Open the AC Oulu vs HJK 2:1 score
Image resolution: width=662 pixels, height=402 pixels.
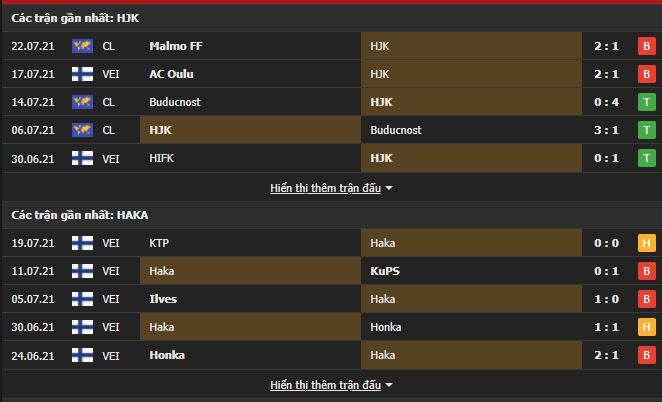606,74
